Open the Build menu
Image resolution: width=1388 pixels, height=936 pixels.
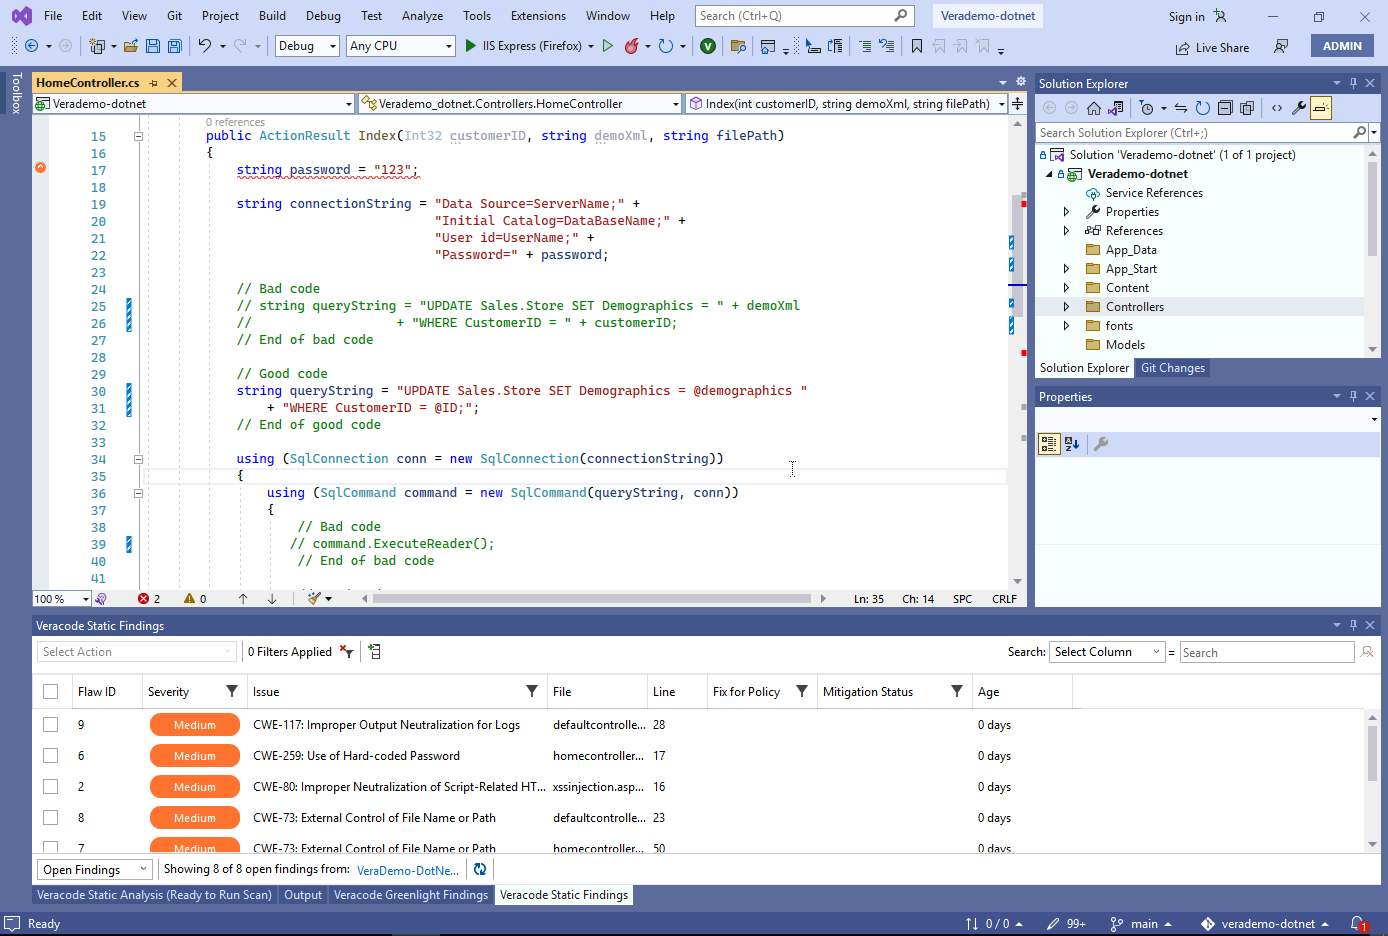(x=272, y=16)
